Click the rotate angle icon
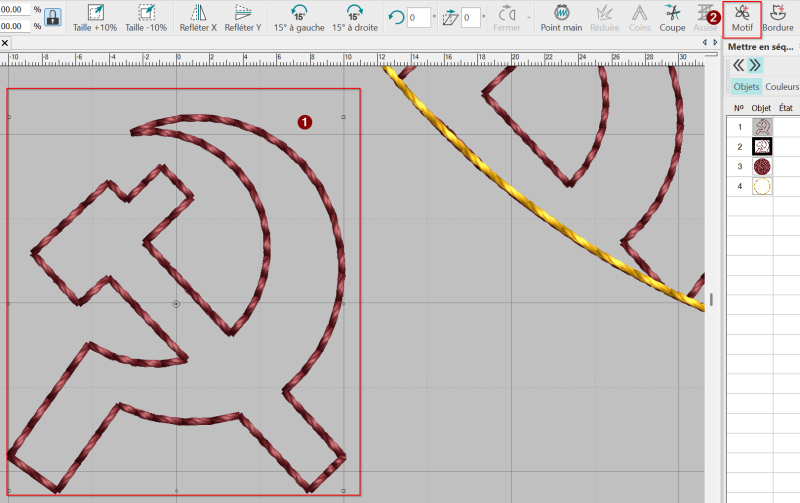Image resolution: width=800 pixels, height=503 pixels. point(396,17)
